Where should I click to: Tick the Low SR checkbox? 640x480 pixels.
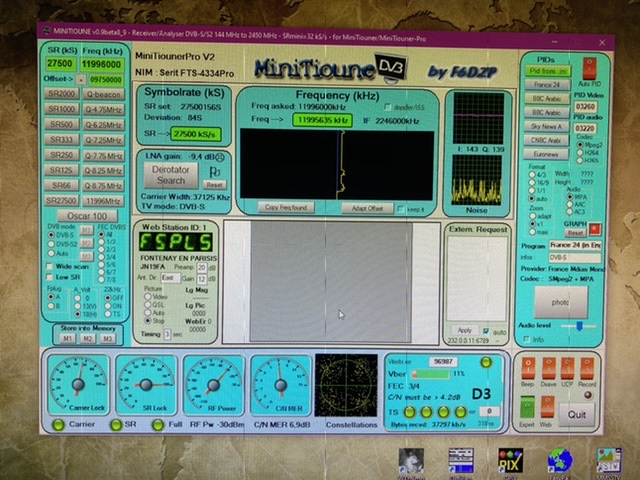pyautogui.click(x=51, y=277)
